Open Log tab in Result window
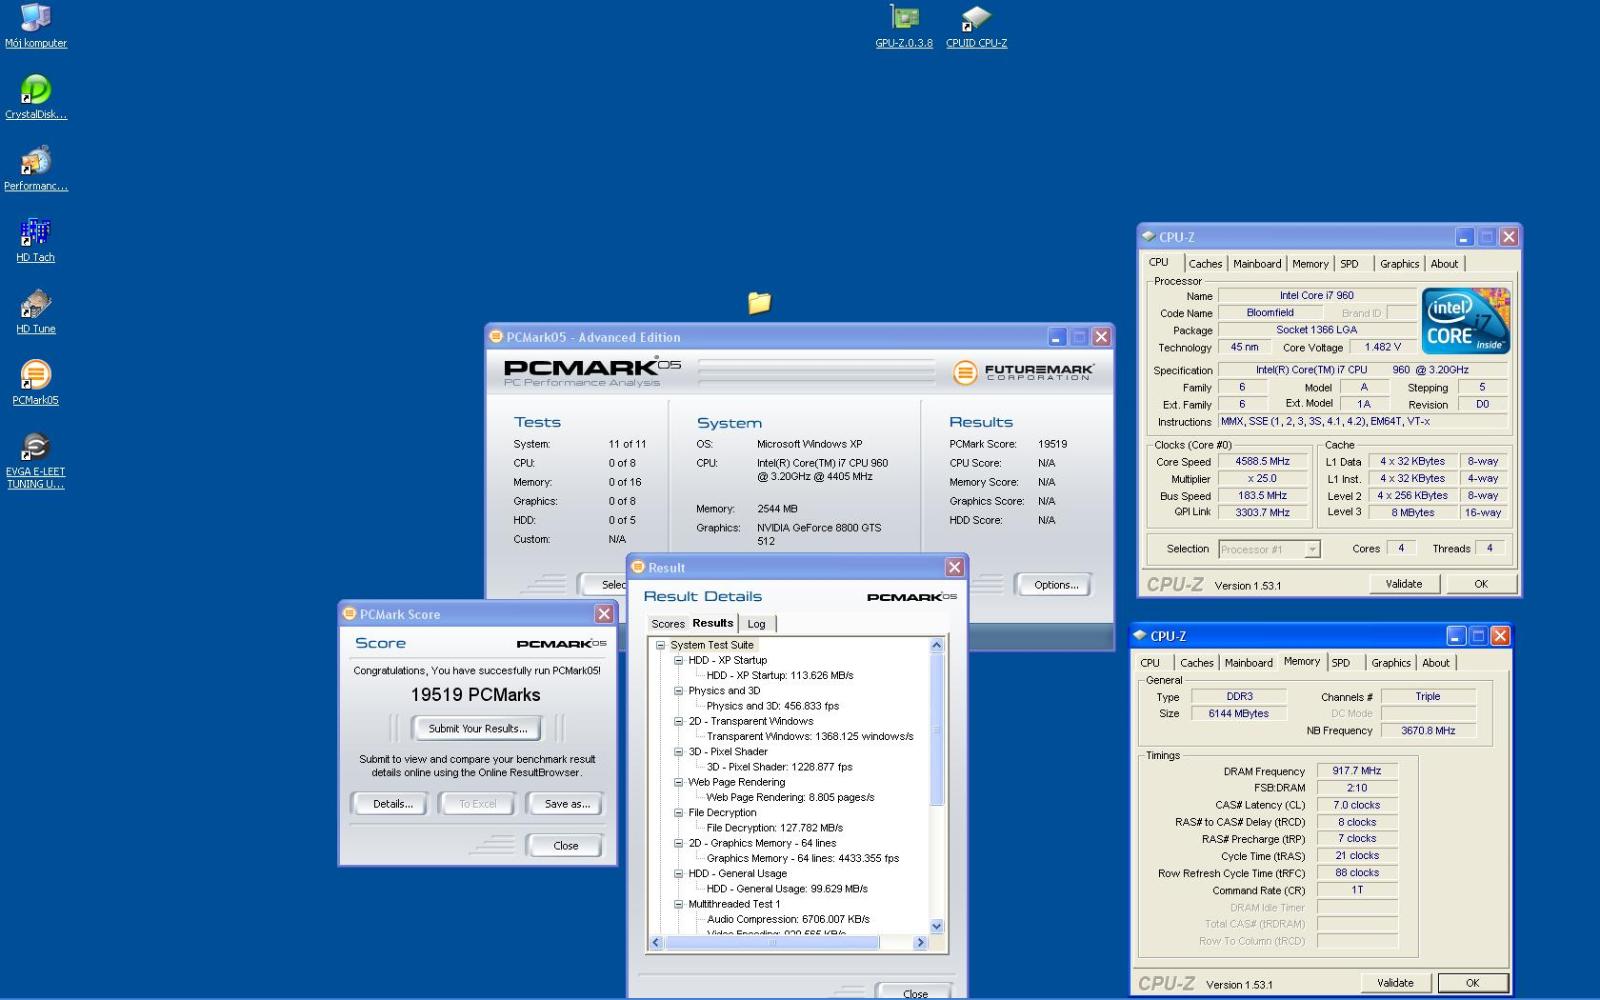This screenshot has height=1000, width=1600. pyautogui.click(x=756, y=624)
